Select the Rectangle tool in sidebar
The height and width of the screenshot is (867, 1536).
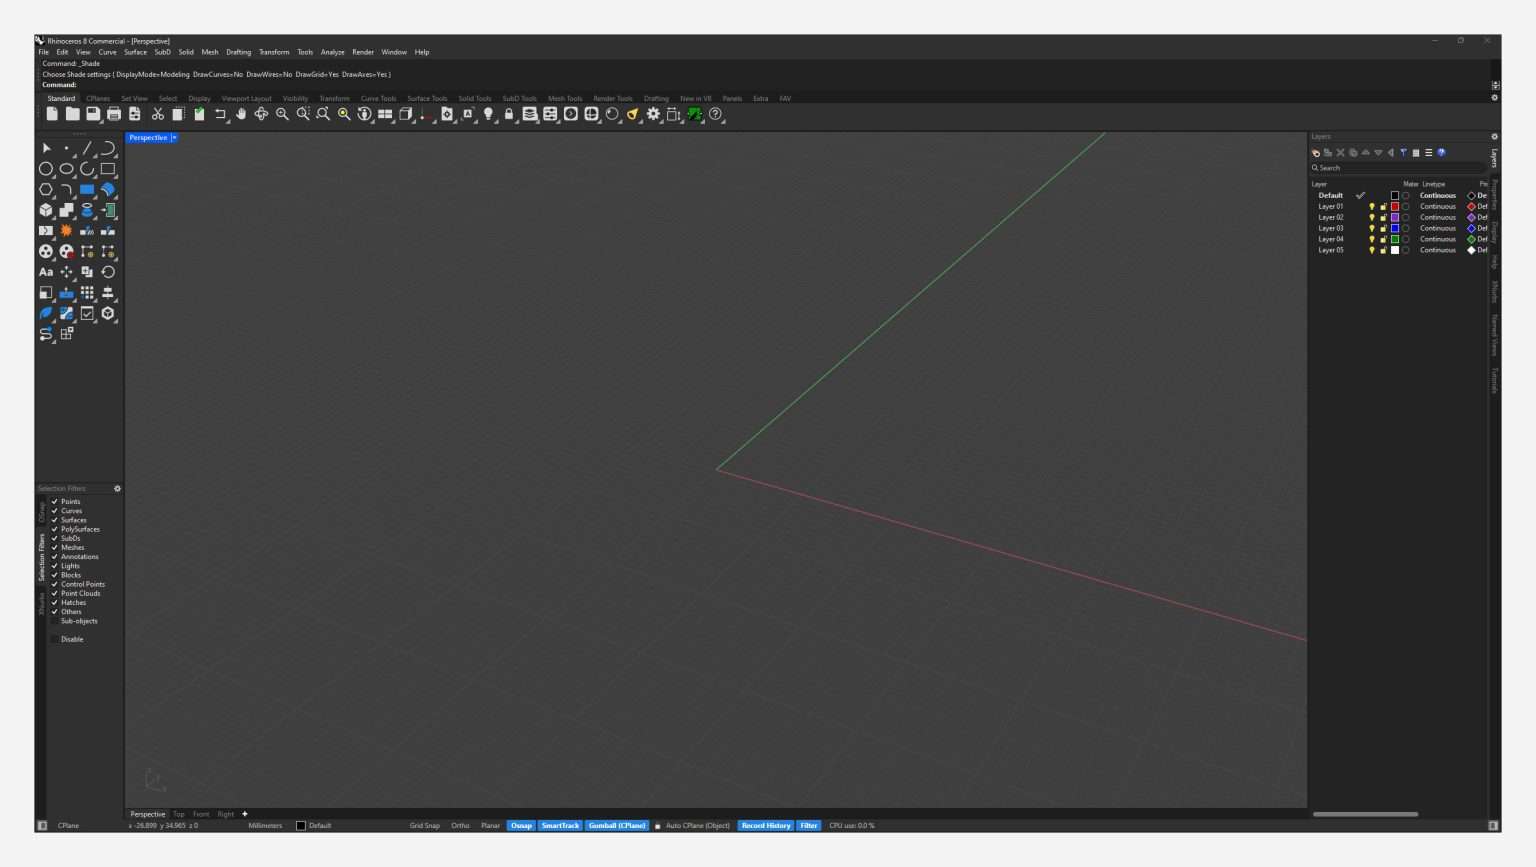[x=108, y=169]
